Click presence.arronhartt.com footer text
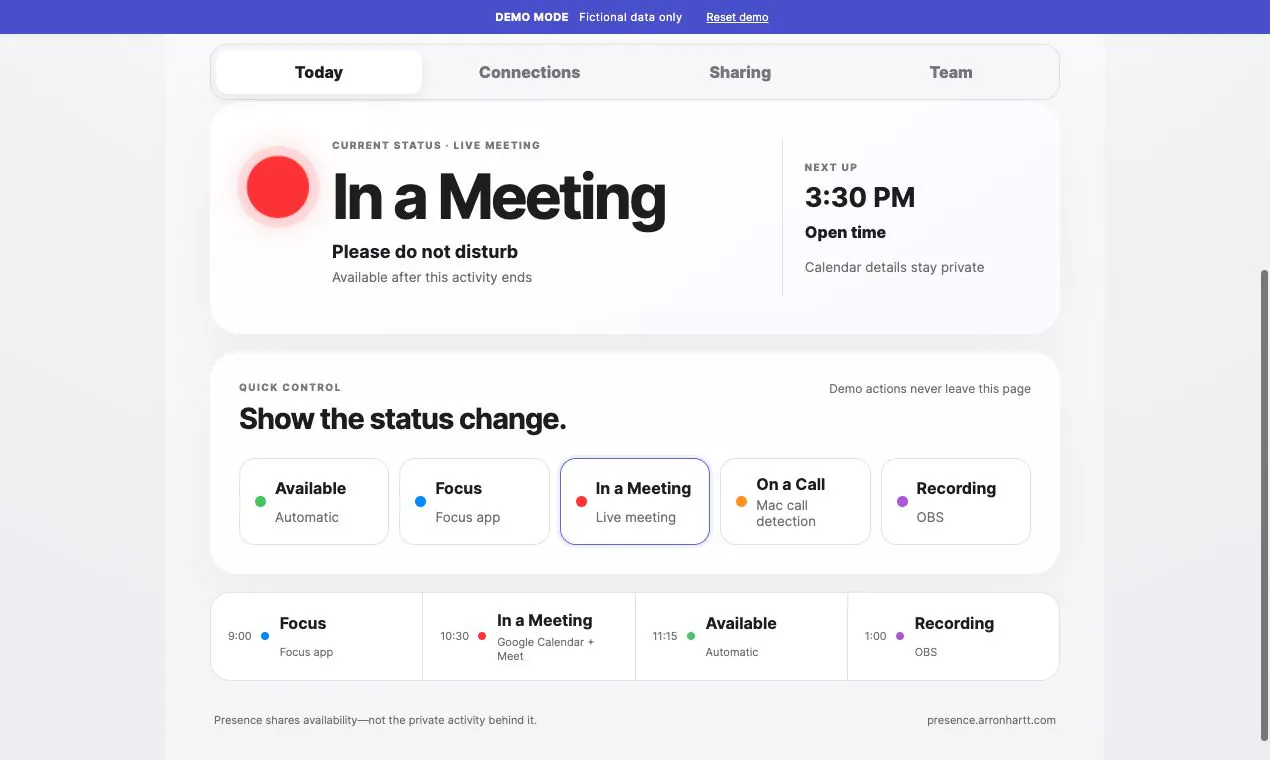This screenshot has height=760, width=1270. (x=991, y=720)
